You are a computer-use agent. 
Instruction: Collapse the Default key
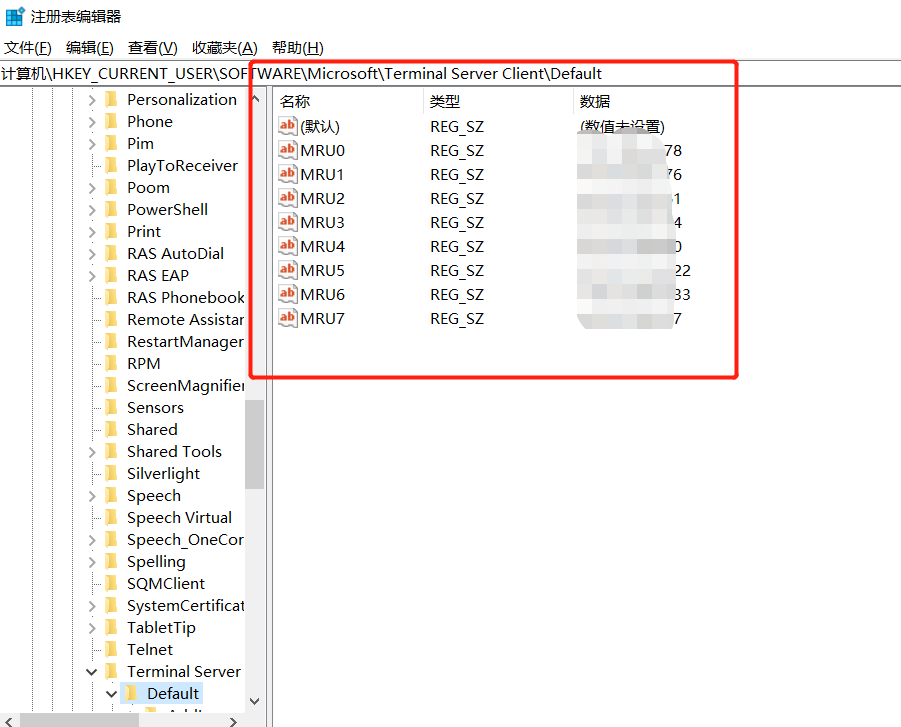pos(111,694)
